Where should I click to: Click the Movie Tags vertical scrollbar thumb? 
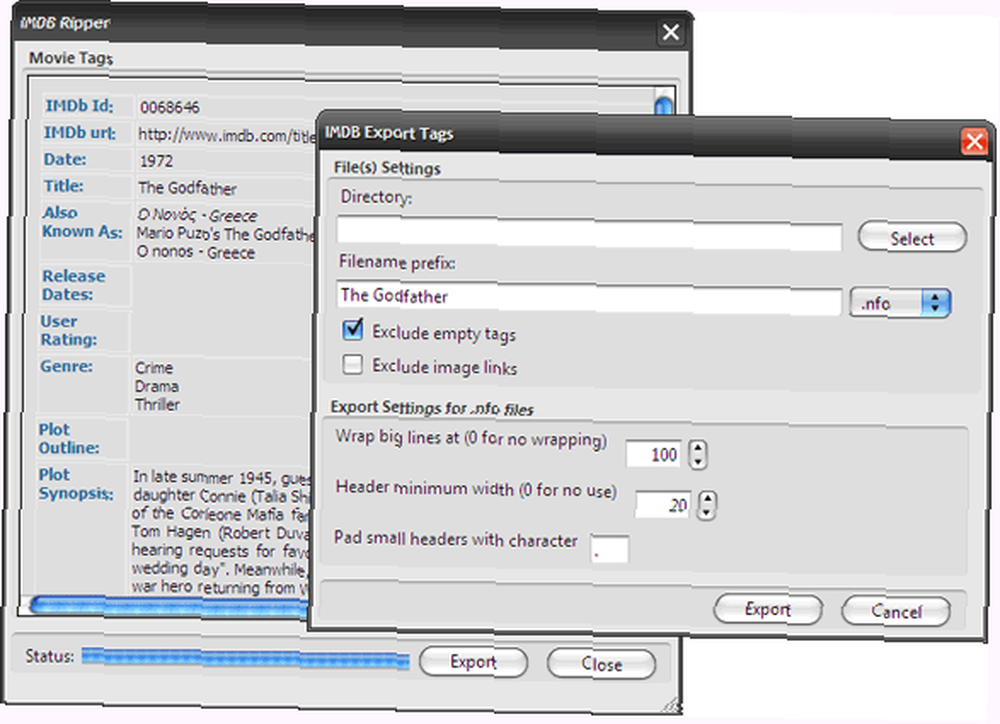point(664,104)
